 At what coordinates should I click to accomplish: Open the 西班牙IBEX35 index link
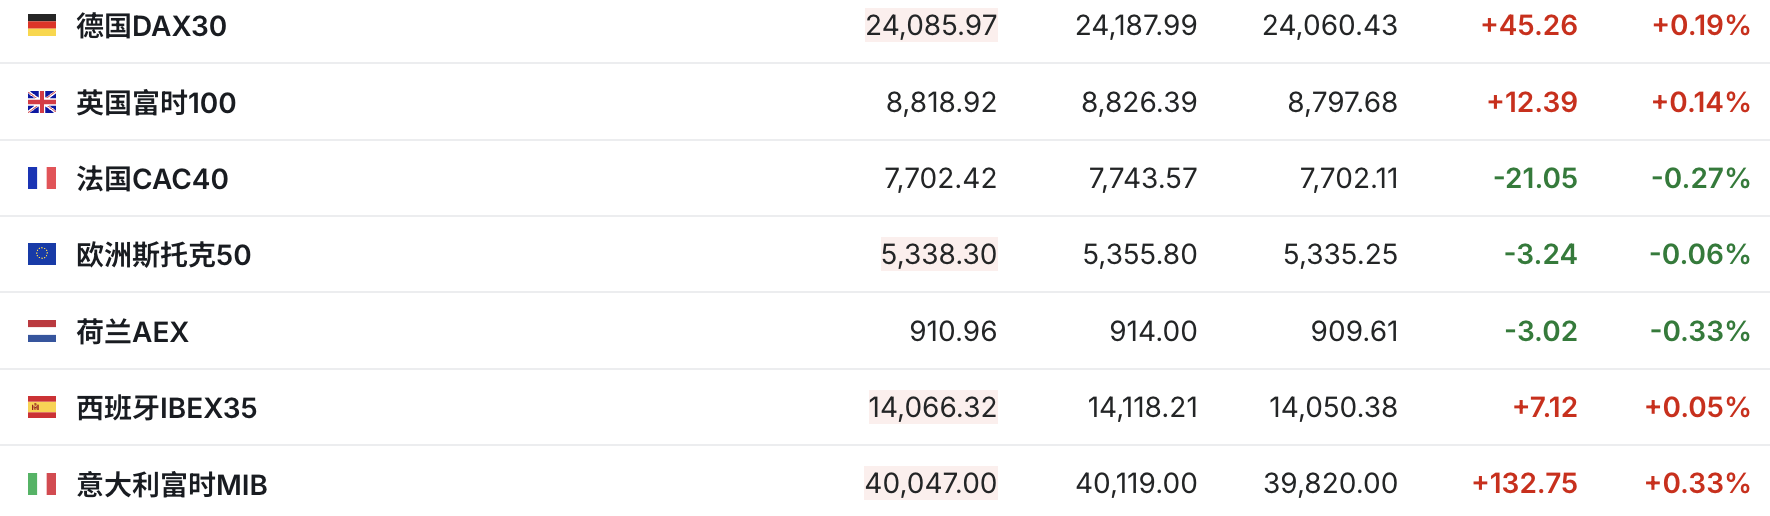tap(167, 408)
